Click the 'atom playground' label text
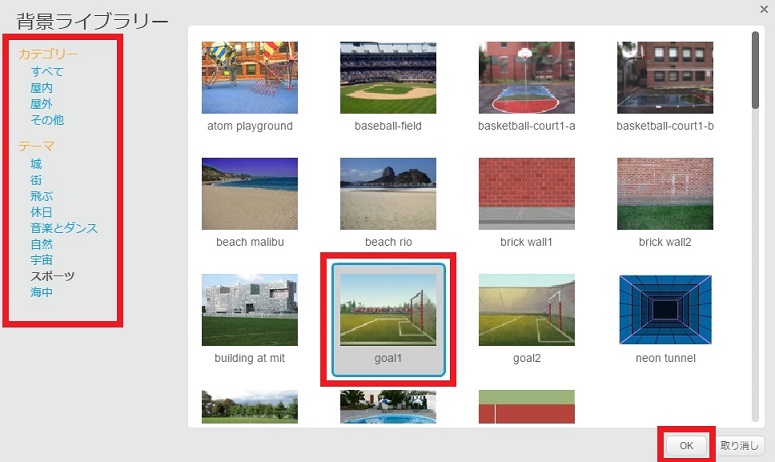Viewport: 775px width, 462px height. tap(250, 126)
